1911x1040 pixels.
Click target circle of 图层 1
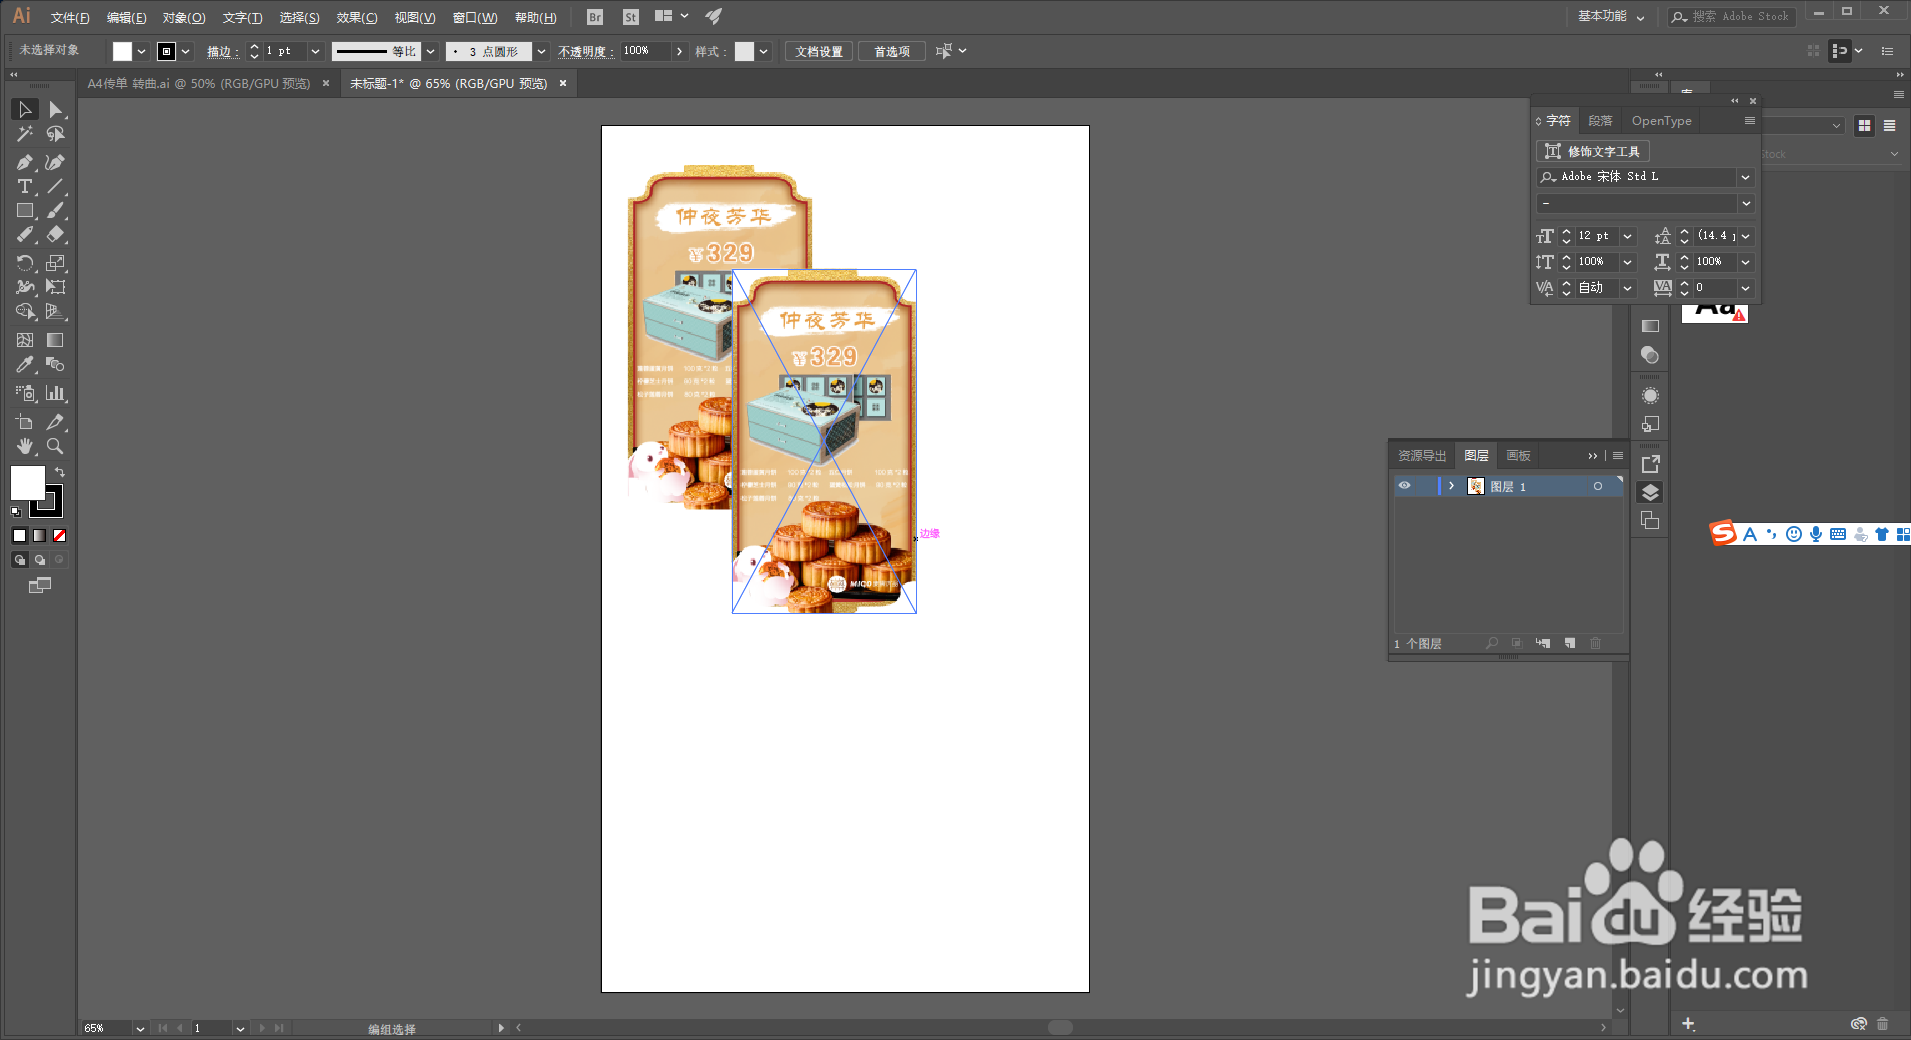pyautogui.click(x=1598, y=486)
